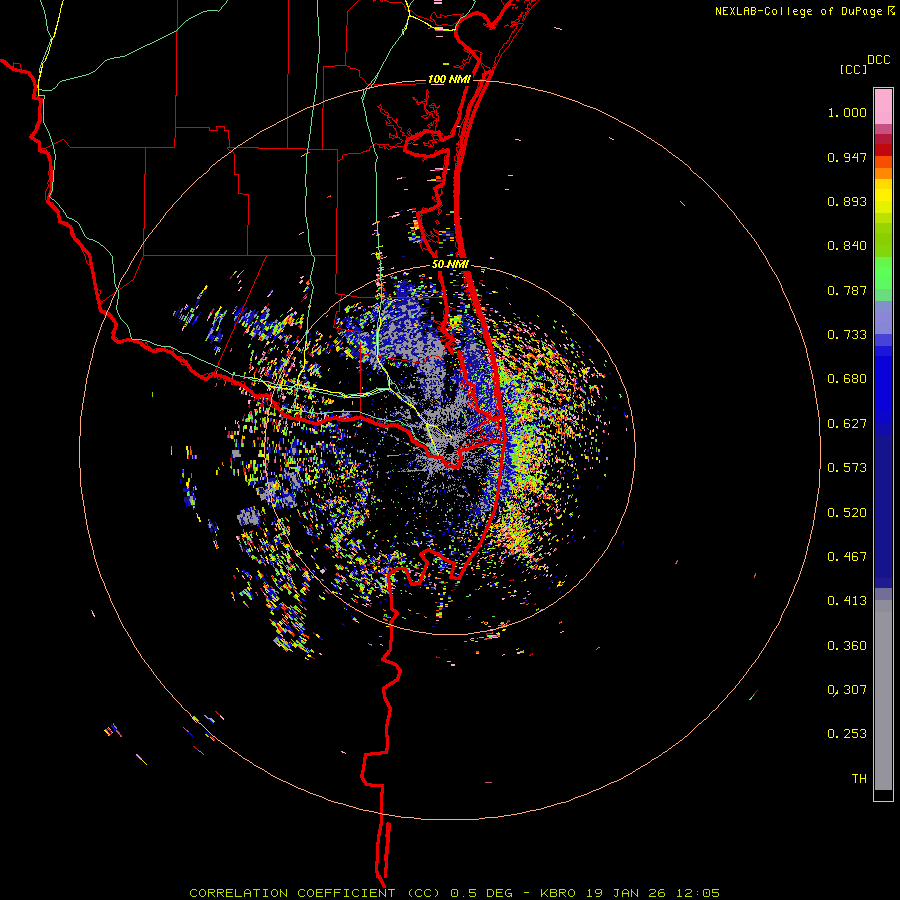Select the 0.573 scale value
Viewport: 900px width, 900px height.
coord(847,468)
